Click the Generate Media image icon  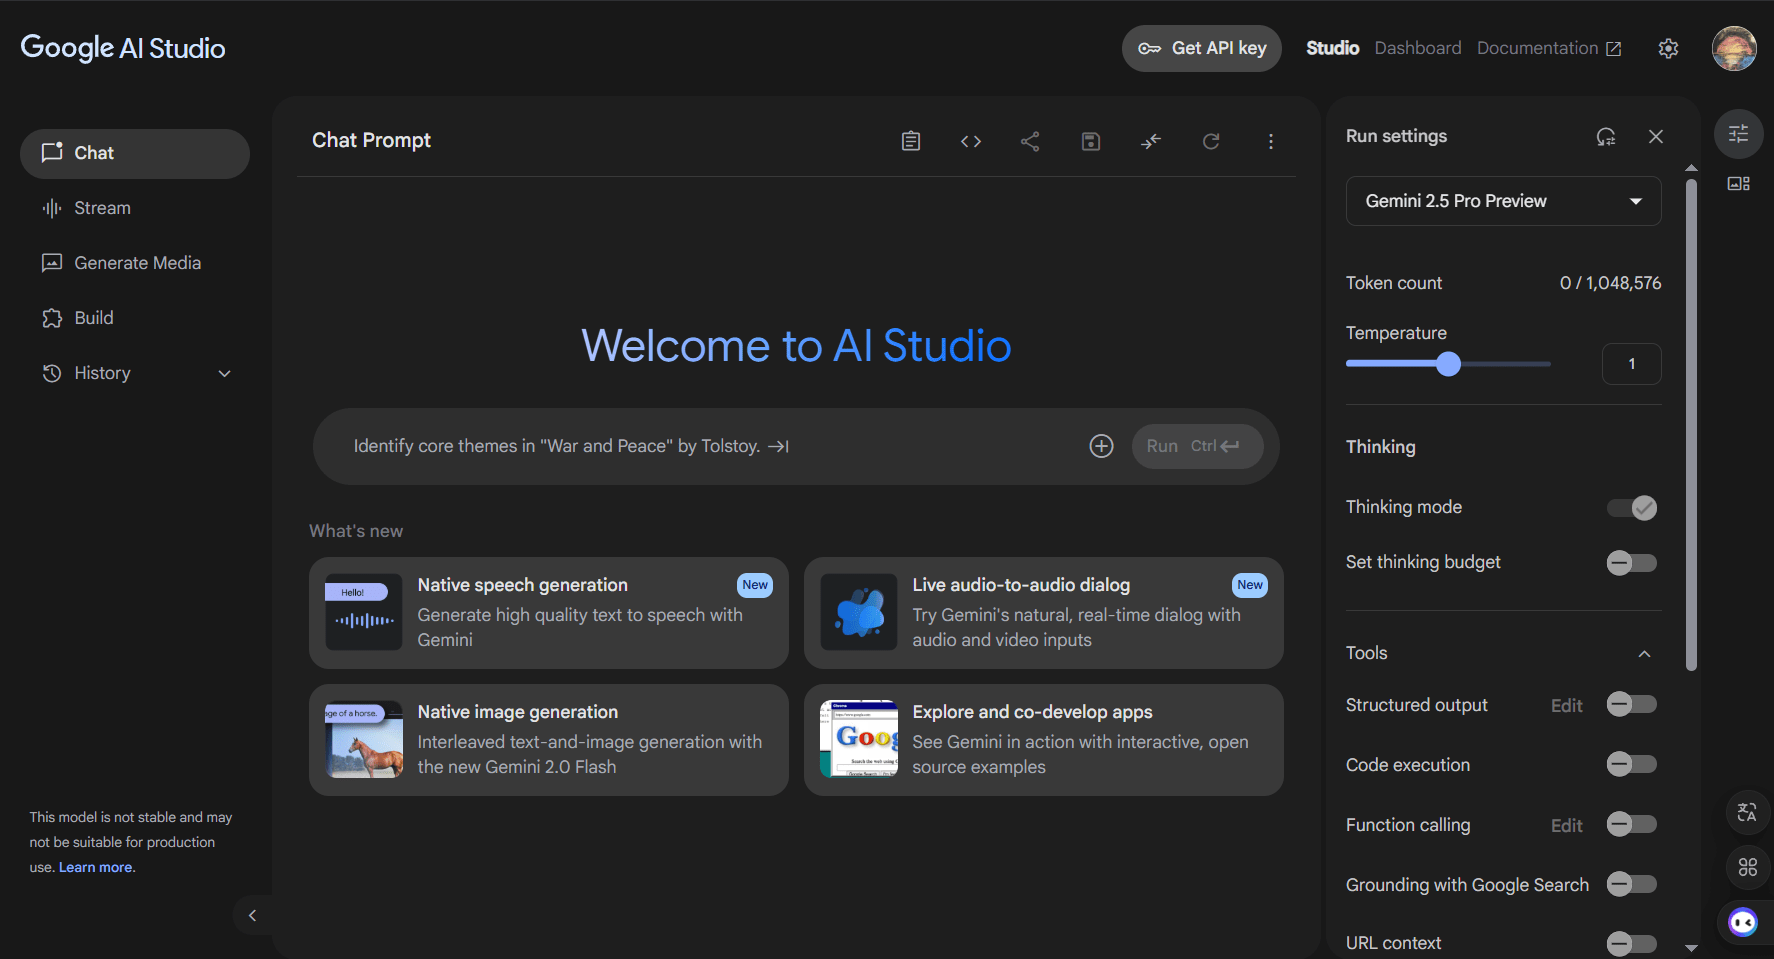click(52, 263)
